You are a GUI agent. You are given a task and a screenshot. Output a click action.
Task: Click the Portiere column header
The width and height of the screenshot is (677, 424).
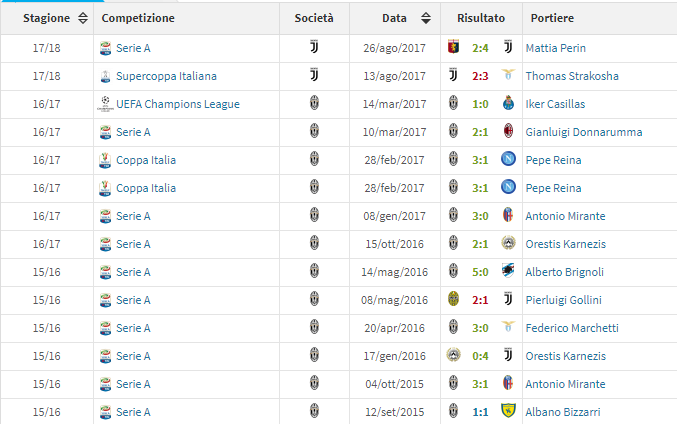552,18
